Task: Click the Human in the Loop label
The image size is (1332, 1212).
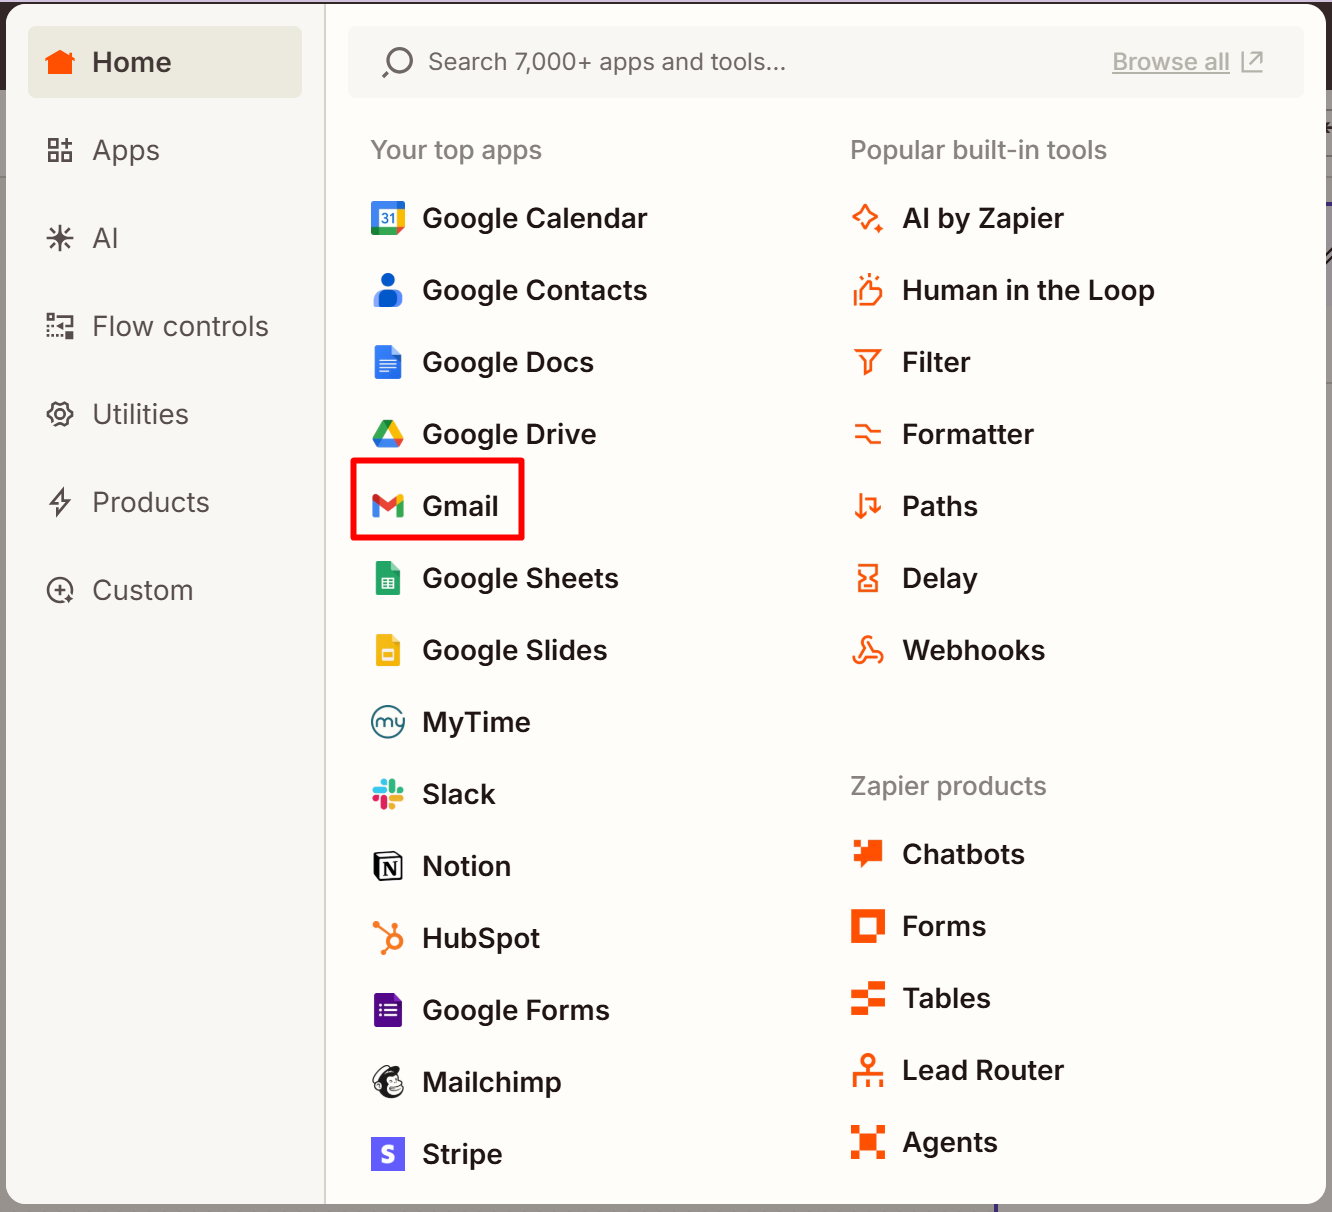Action: click(1028, 290)
